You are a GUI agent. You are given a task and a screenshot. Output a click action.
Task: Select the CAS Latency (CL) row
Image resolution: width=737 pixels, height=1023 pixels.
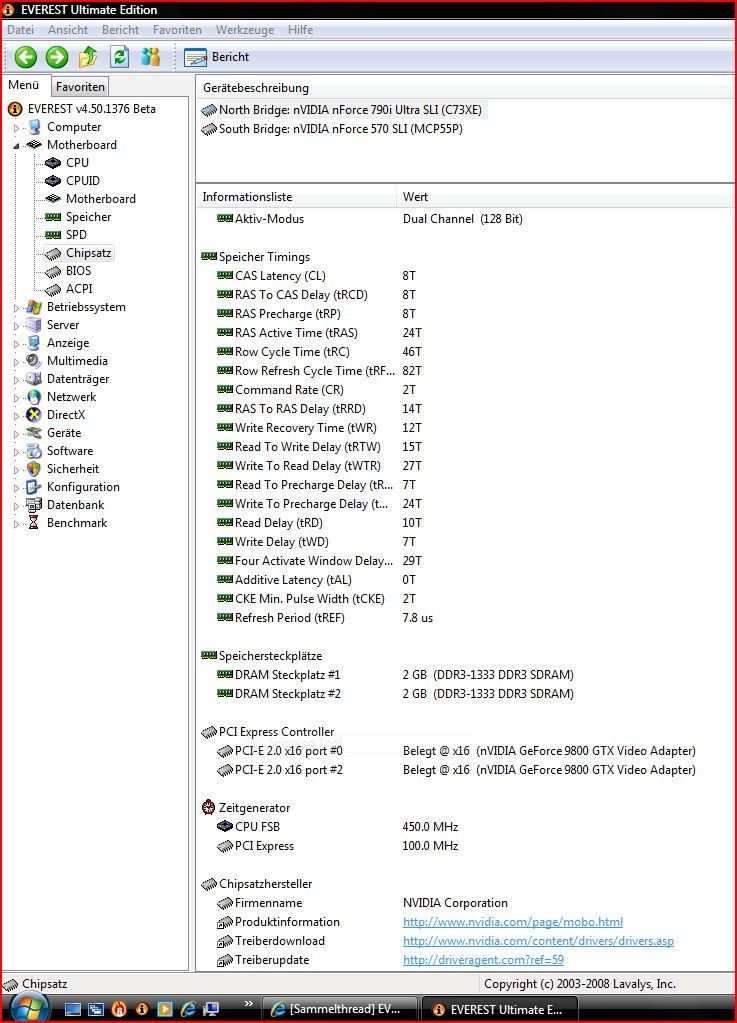(316, 276)
